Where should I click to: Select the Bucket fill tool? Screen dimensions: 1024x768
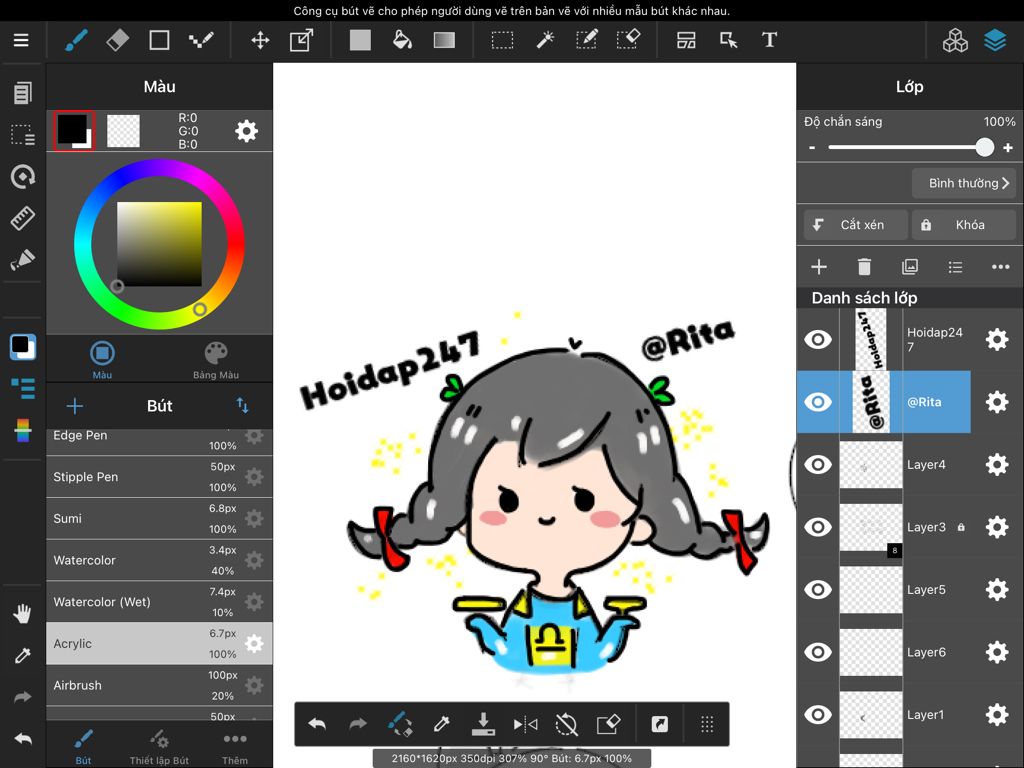(402, 40)
